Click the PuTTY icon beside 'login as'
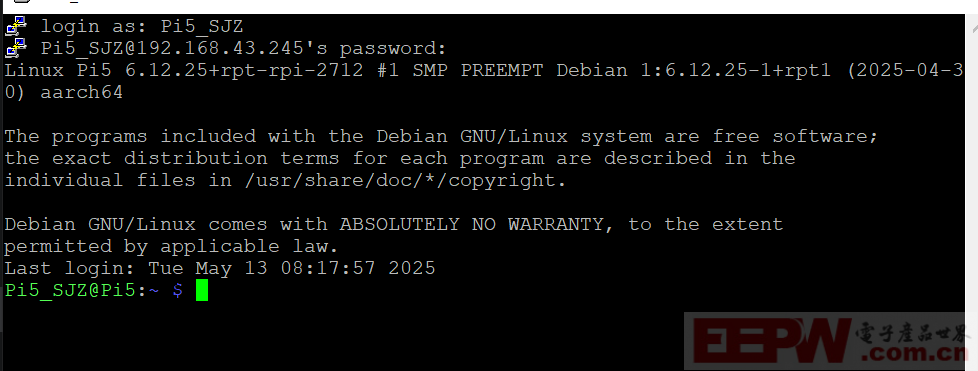Viewport: 978px width, 371px height. click(x=16, y=26)
